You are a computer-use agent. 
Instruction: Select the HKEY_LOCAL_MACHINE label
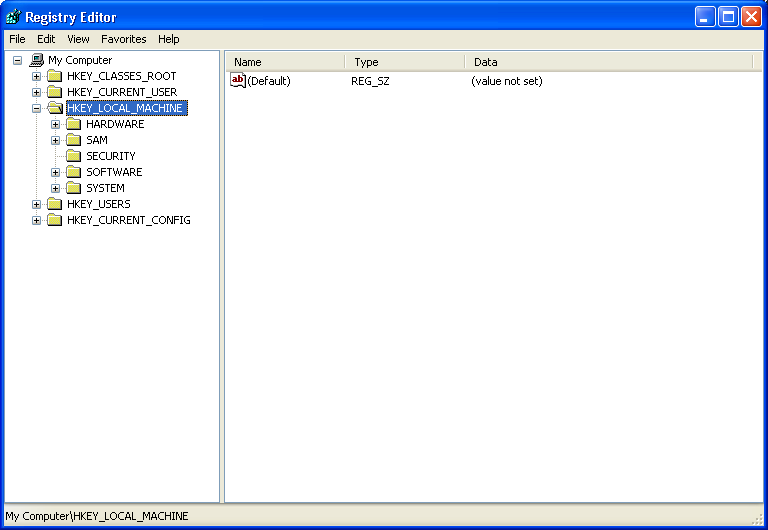[127, 108]
